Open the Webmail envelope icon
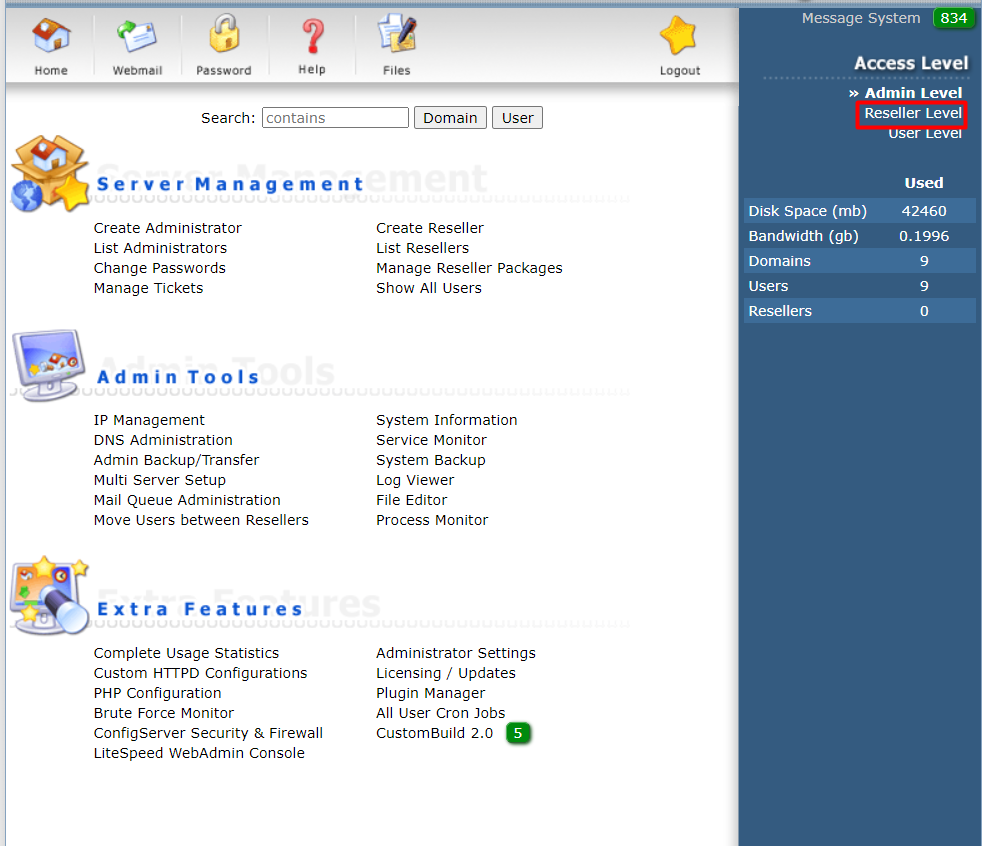982x846 pixels. (x=137, y=37)
